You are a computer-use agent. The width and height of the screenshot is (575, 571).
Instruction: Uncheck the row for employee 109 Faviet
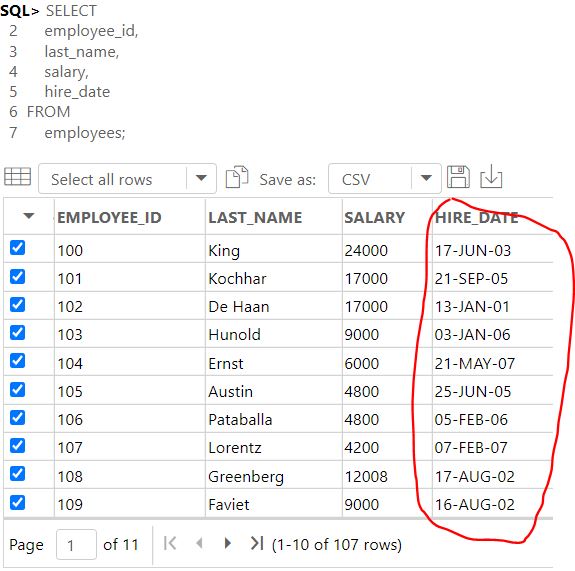17,502
